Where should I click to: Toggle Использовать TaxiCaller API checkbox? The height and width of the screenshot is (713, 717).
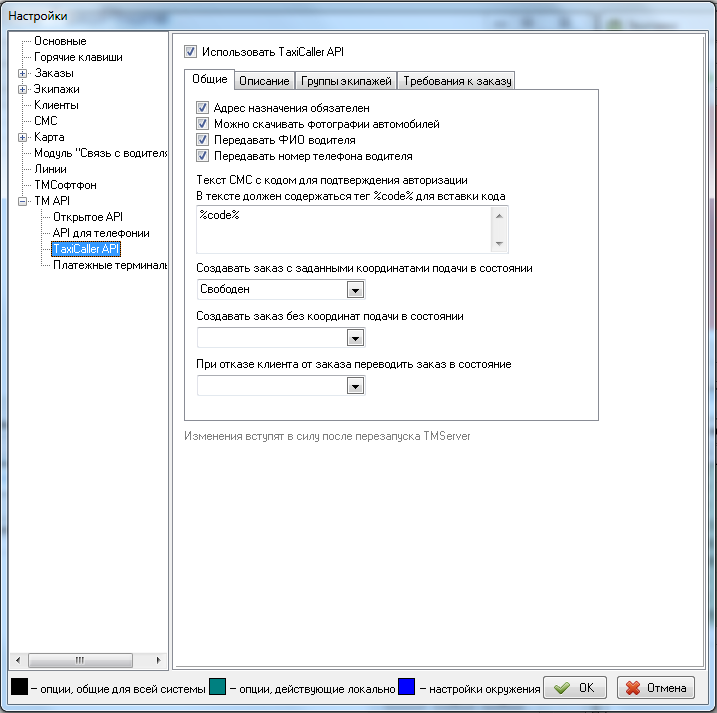point(191,51)
